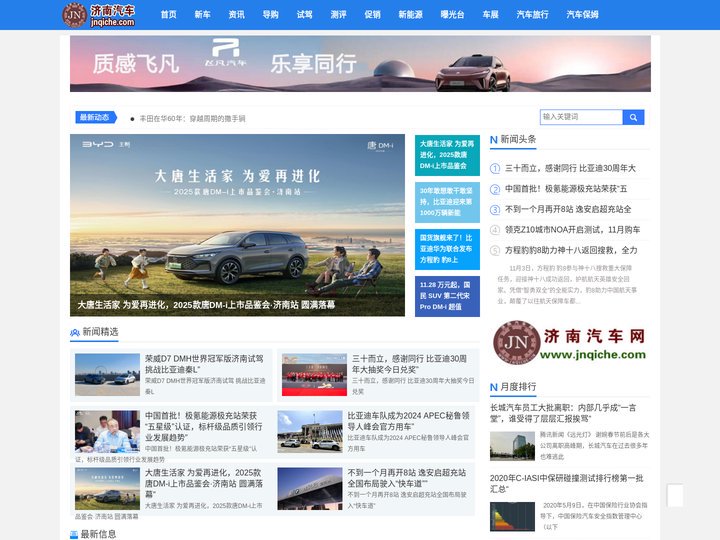Click the 月度排行 N heading icon
Screen dimensions: 720x540
pyautogui.click(x=494, y=387)
